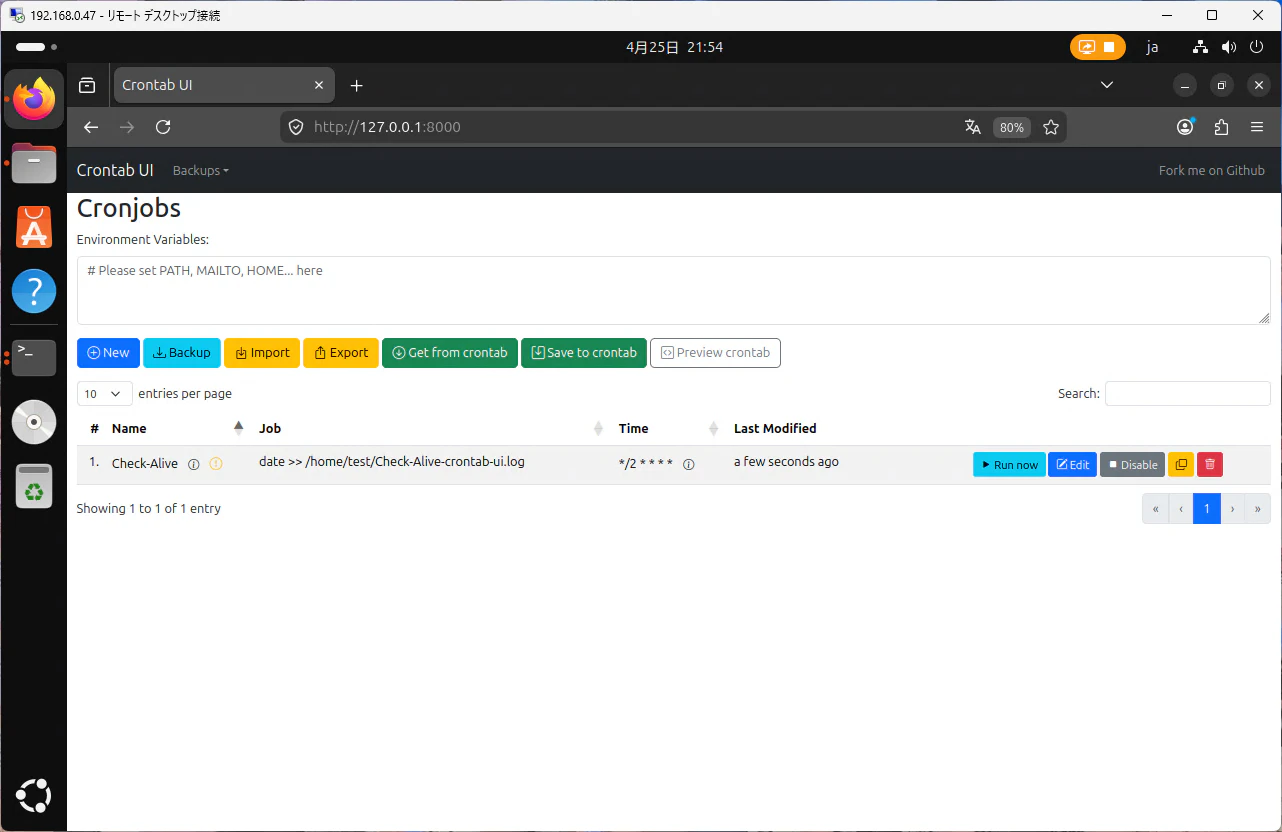The height and width of the screenshot is (832, 1282).
Task: Click Get from crontab button
Action: click(x=450, y=353)
